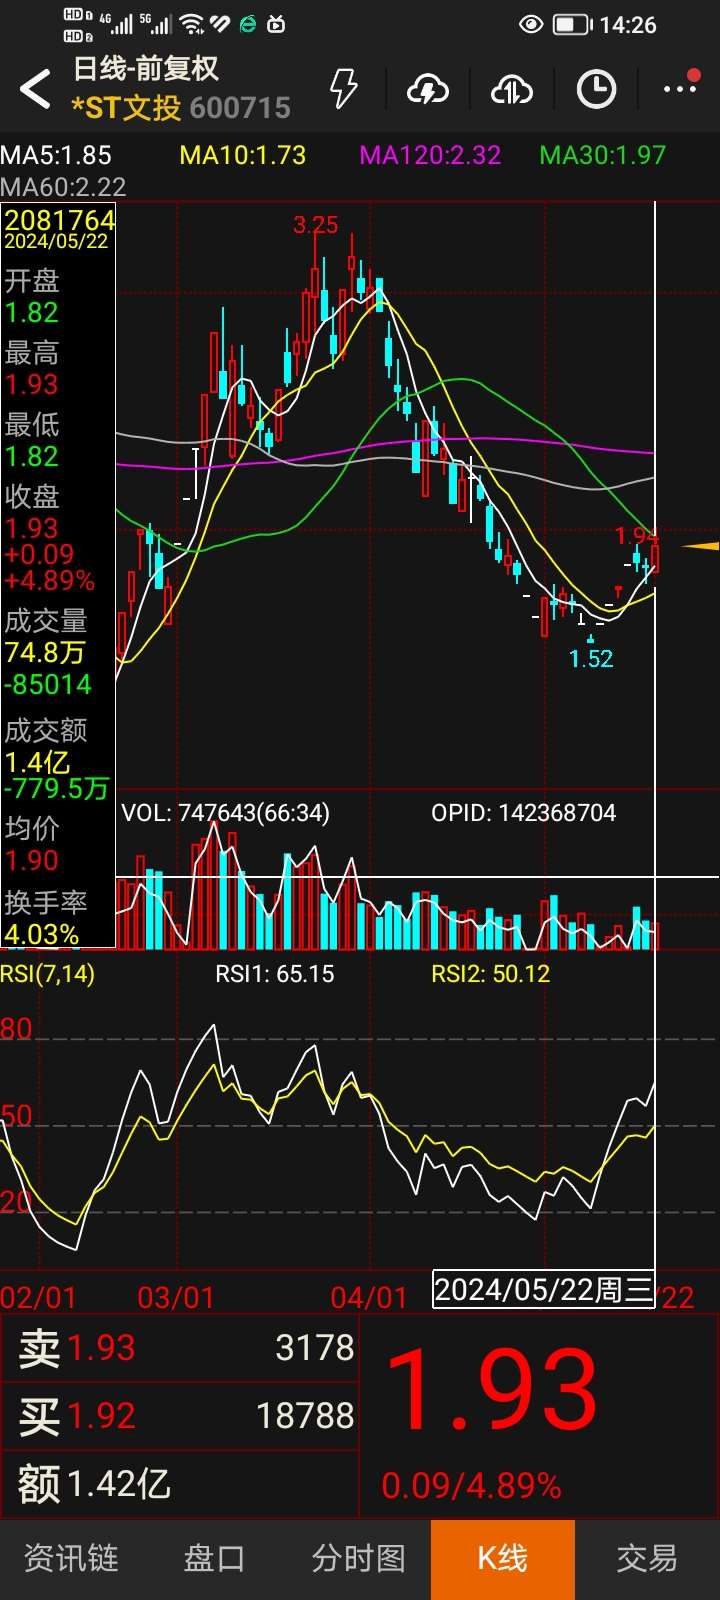Screen dimensions: 720x1600
Task: Switch to the 资讯链 tab
Action: pos(71,1558)
